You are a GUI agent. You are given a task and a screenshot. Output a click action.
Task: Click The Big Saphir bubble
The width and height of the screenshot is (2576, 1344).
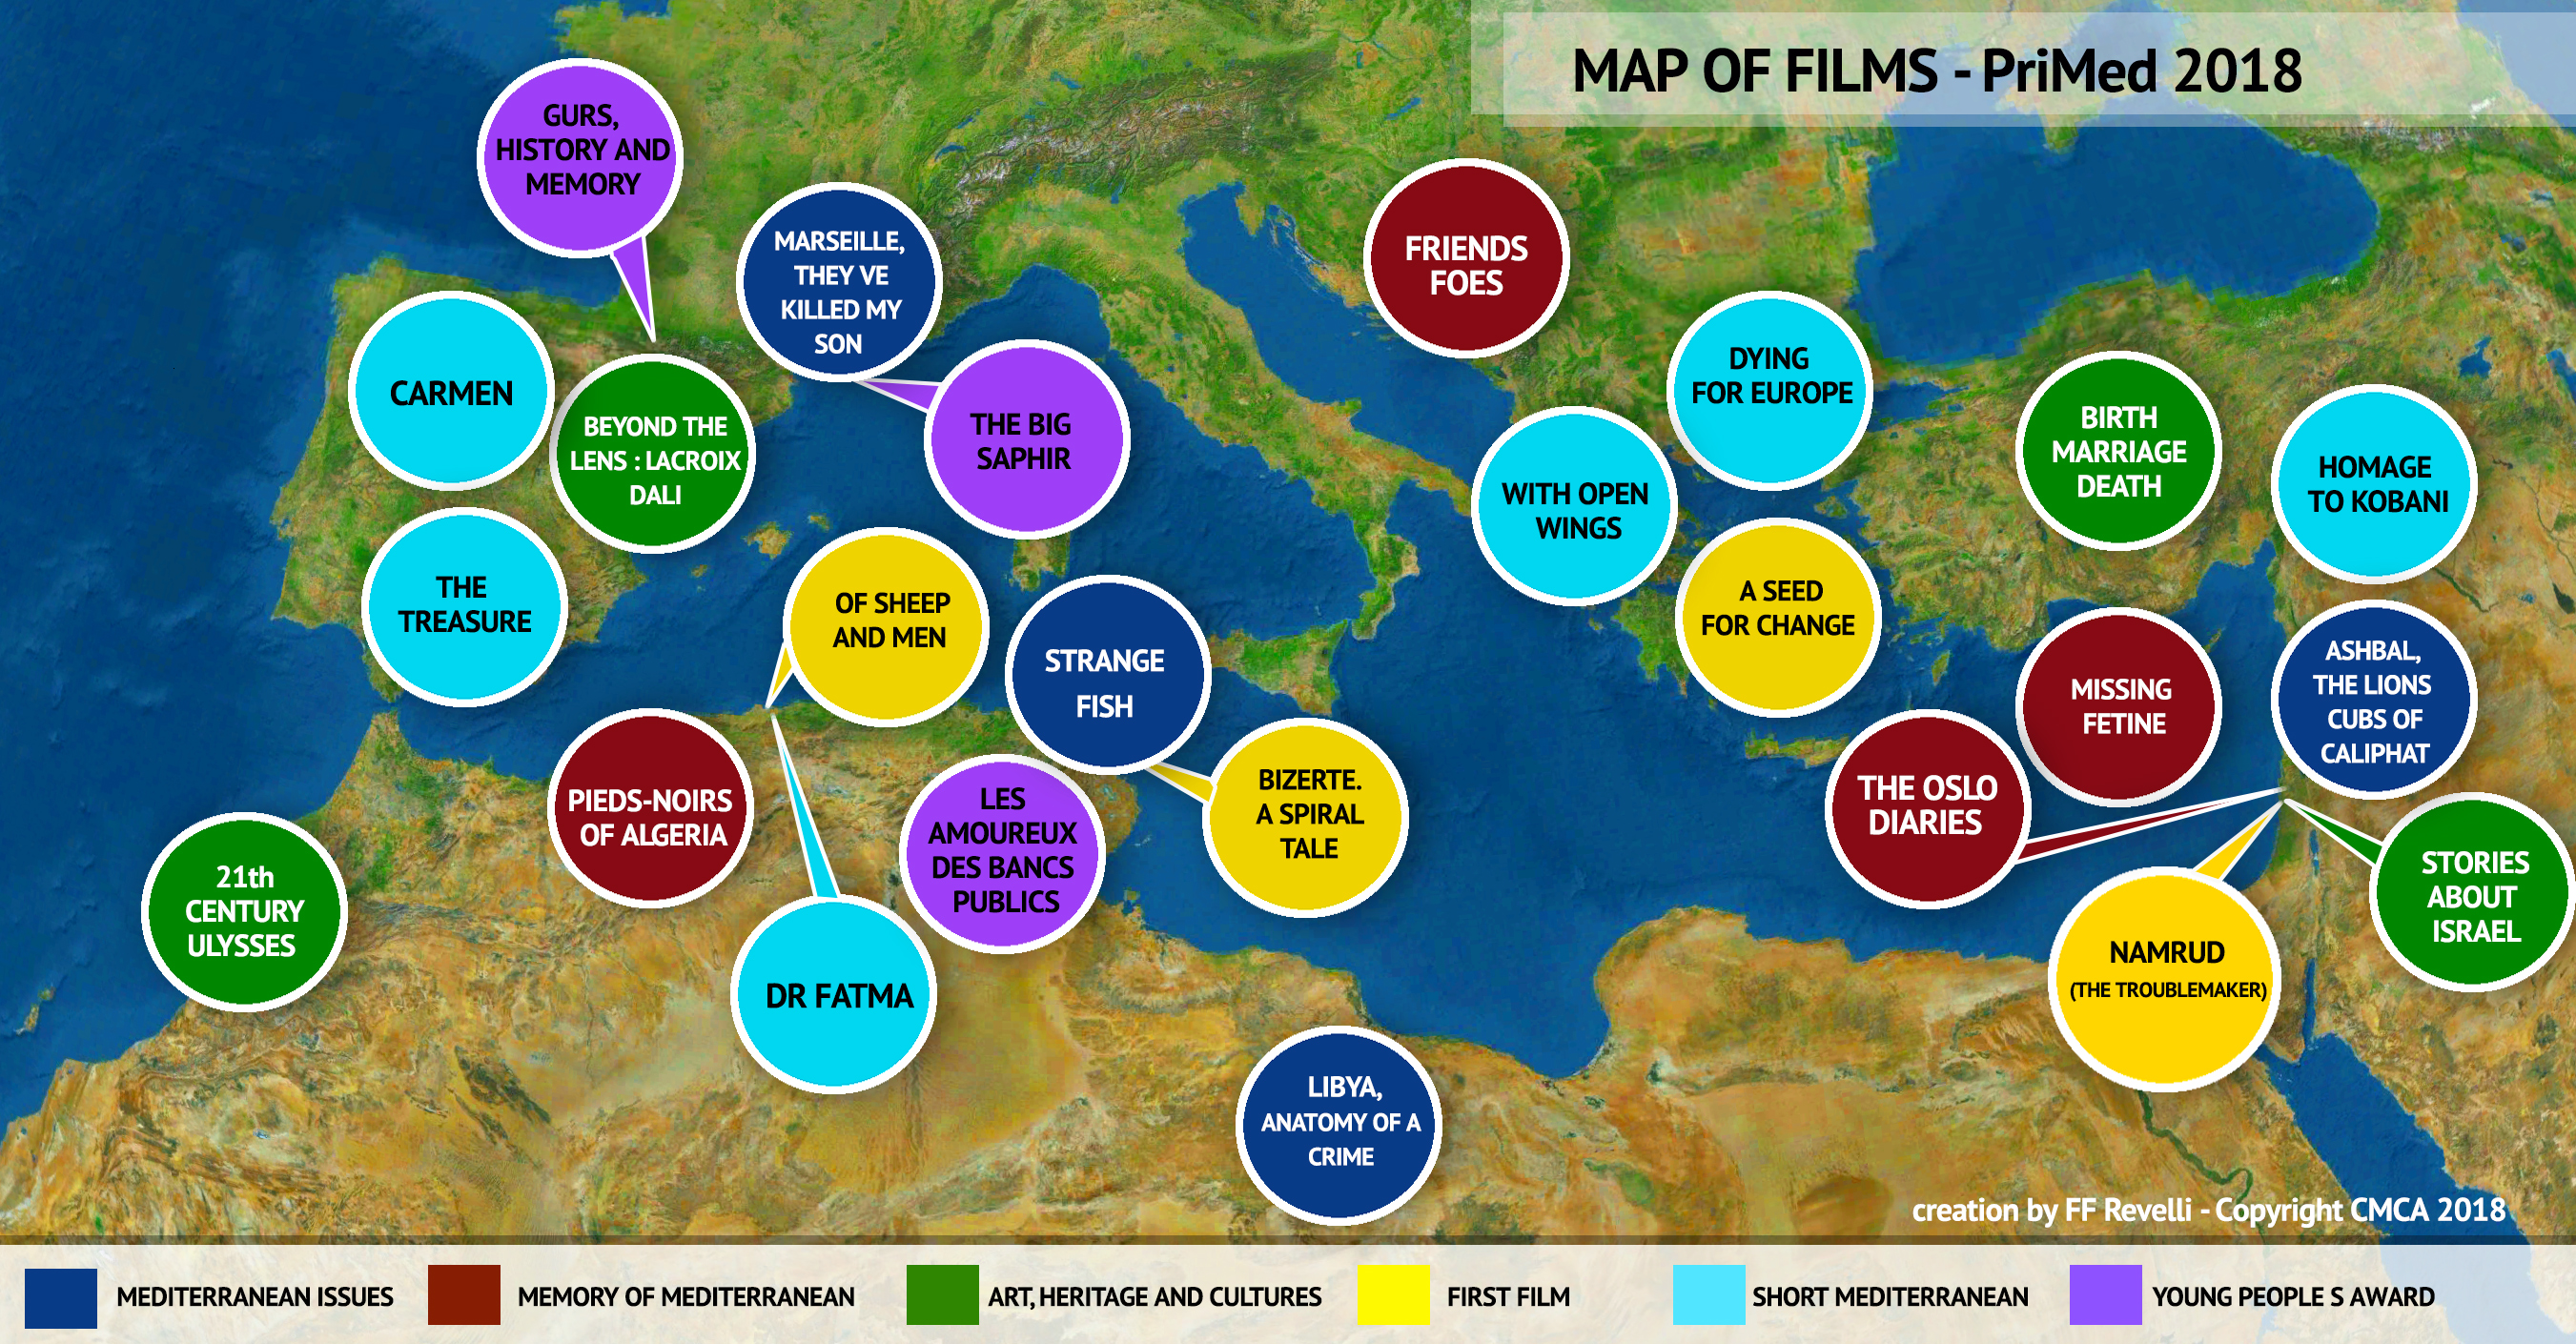1024,440
